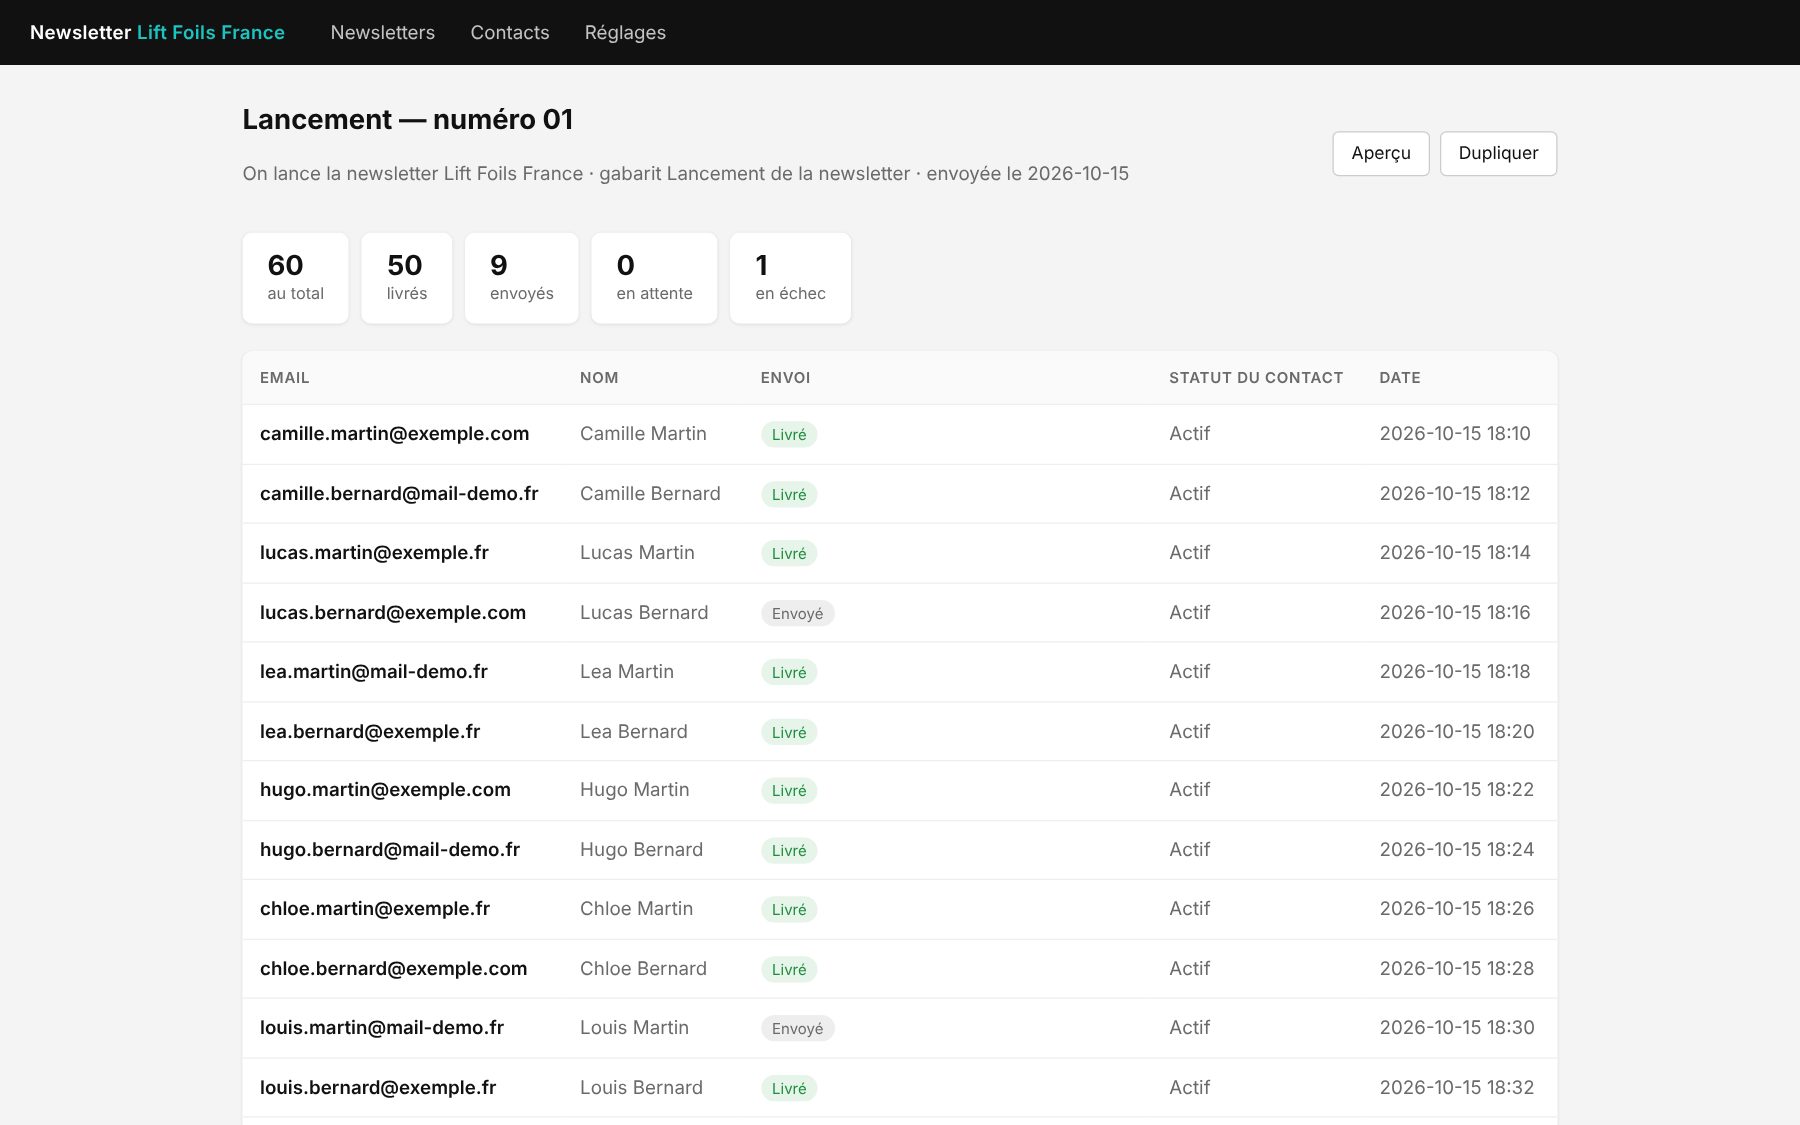Select the 50 livrés stat card

(x=406, y=278)
